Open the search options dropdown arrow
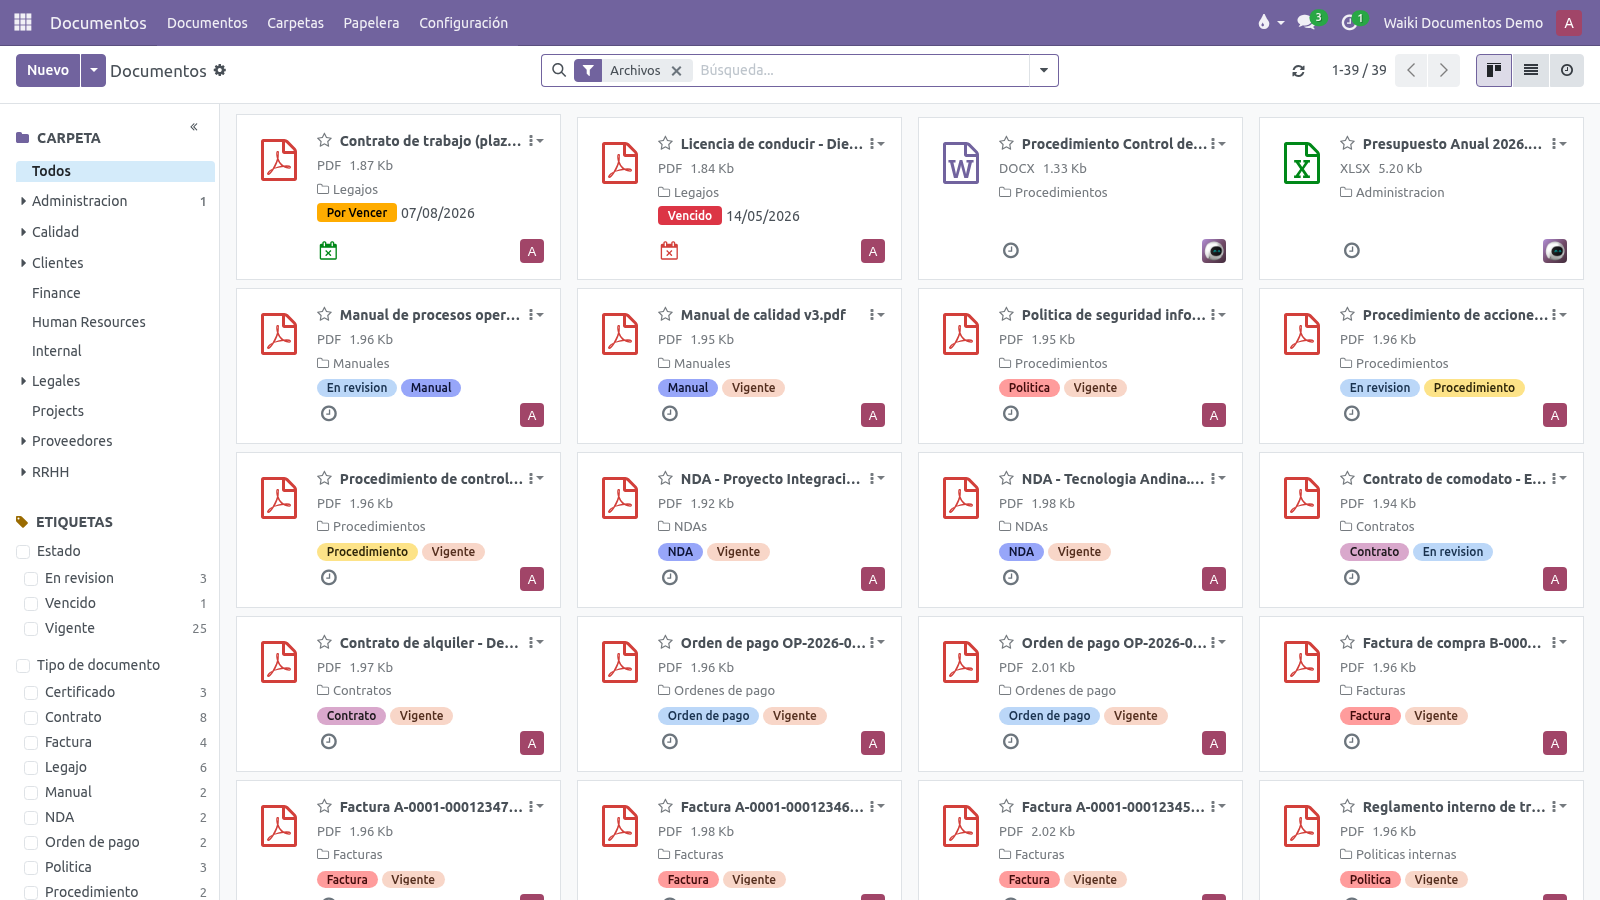 pos(1044,70)
